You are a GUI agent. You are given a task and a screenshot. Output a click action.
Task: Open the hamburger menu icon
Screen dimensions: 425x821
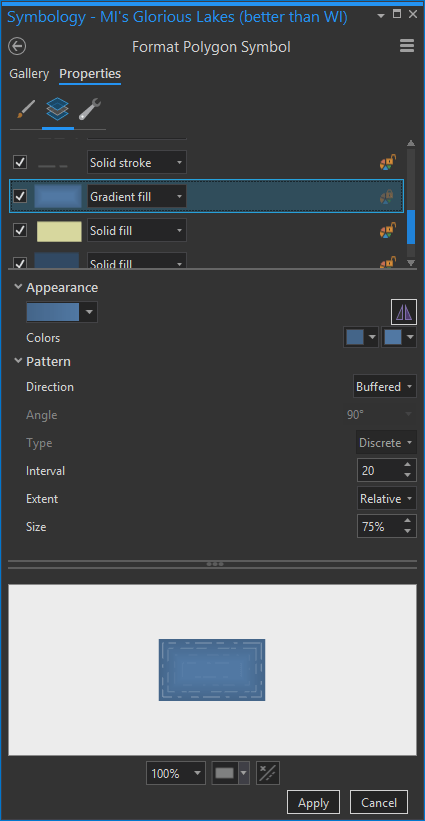(407, 46)
